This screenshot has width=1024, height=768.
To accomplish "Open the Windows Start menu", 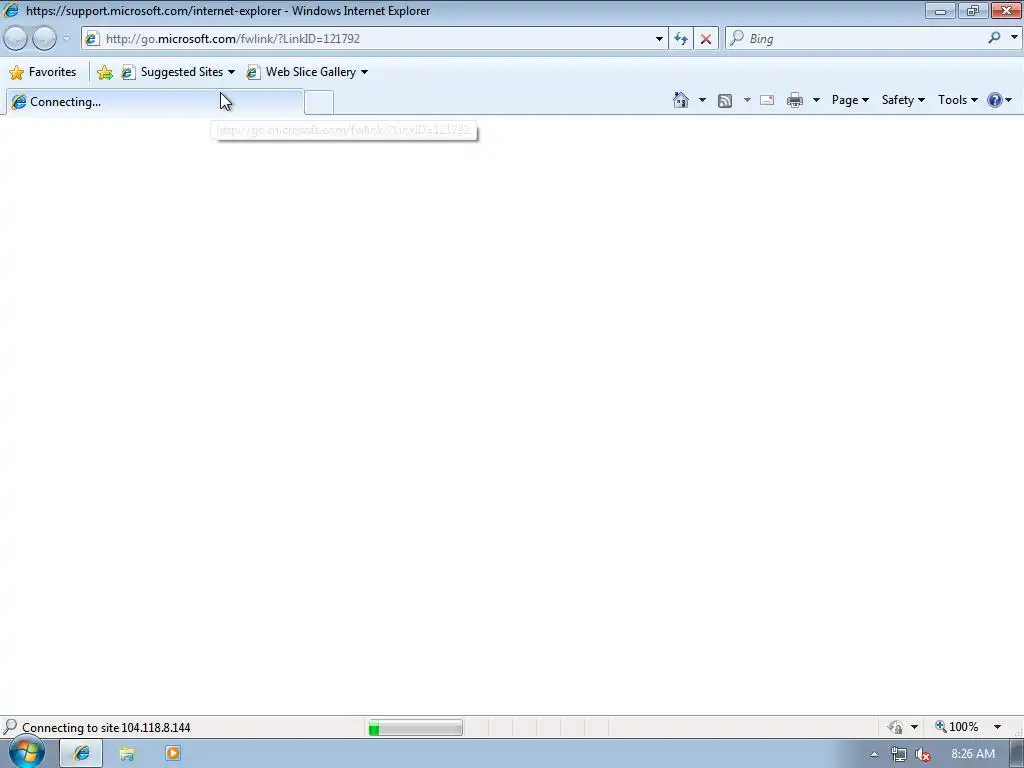I will (25, 752).
